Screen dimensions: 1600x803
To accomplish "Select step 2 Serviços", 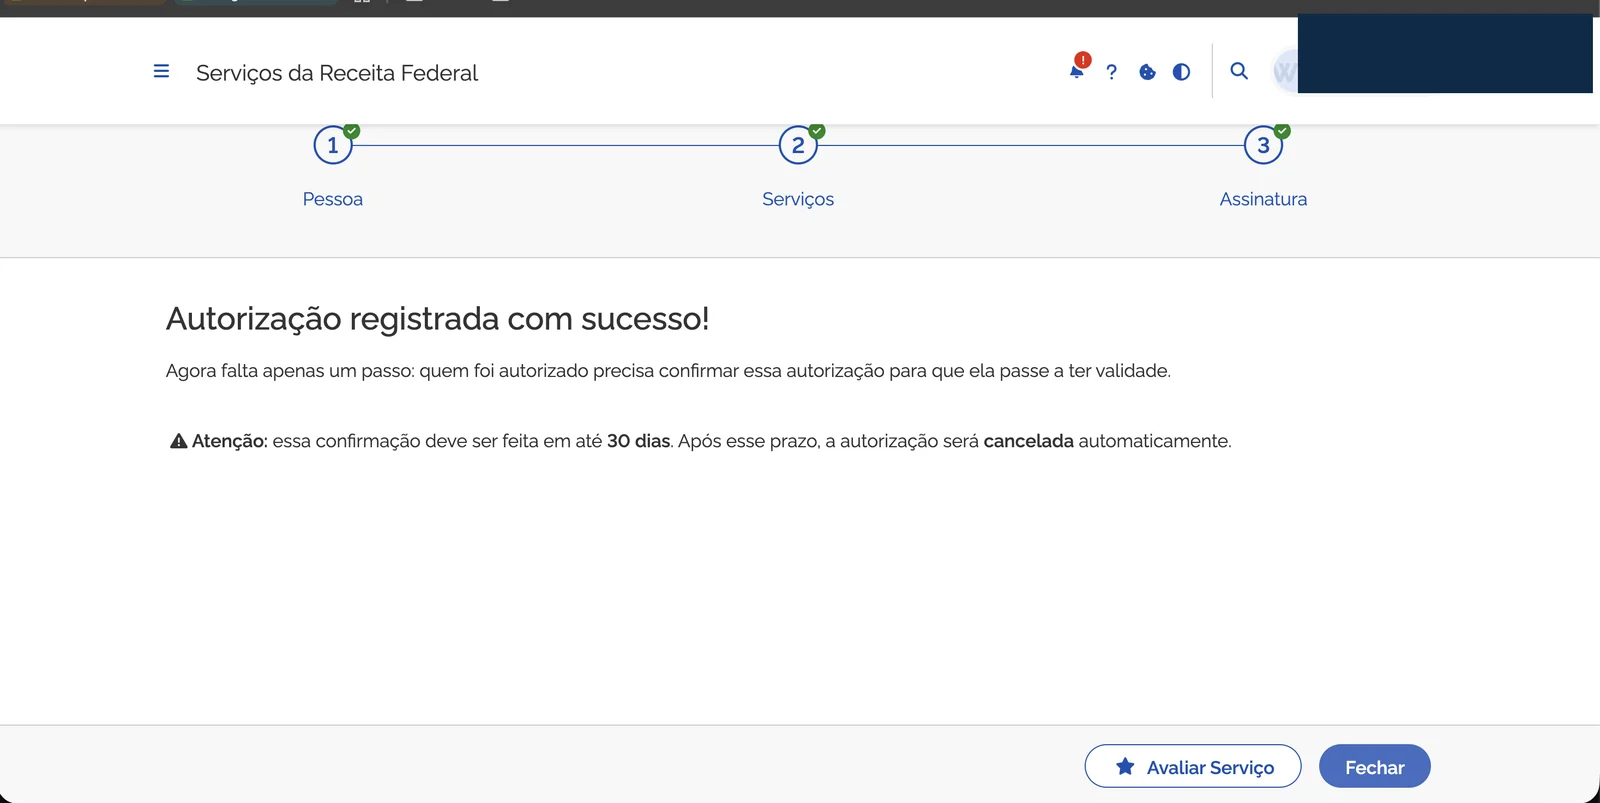I will pos(797,144).
